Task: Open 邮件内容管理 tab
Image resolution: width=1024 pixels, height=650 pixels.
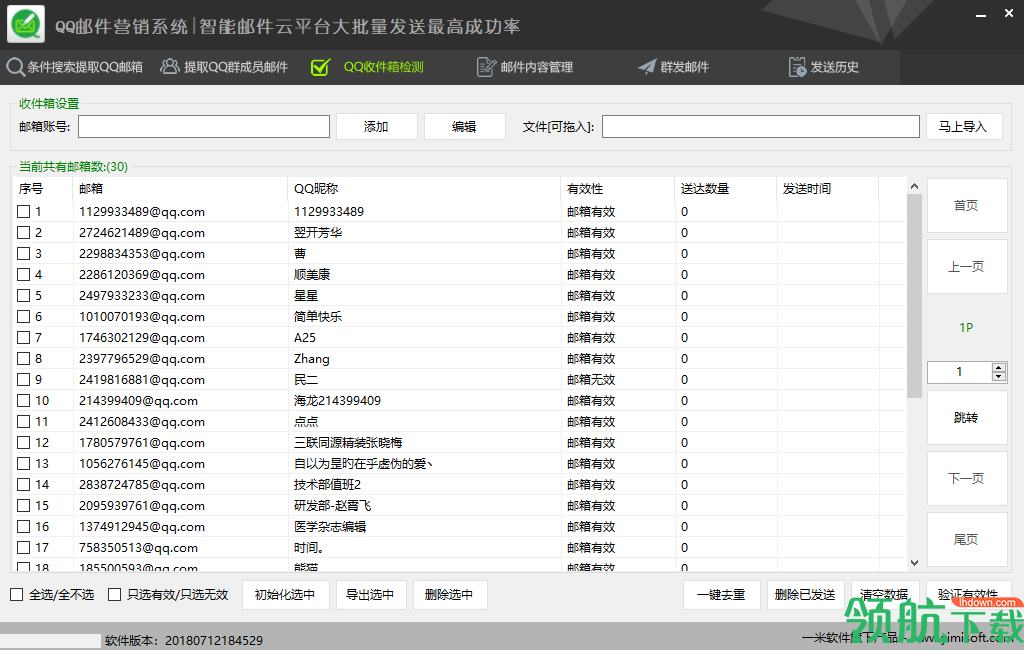Action: click(537, 67)
